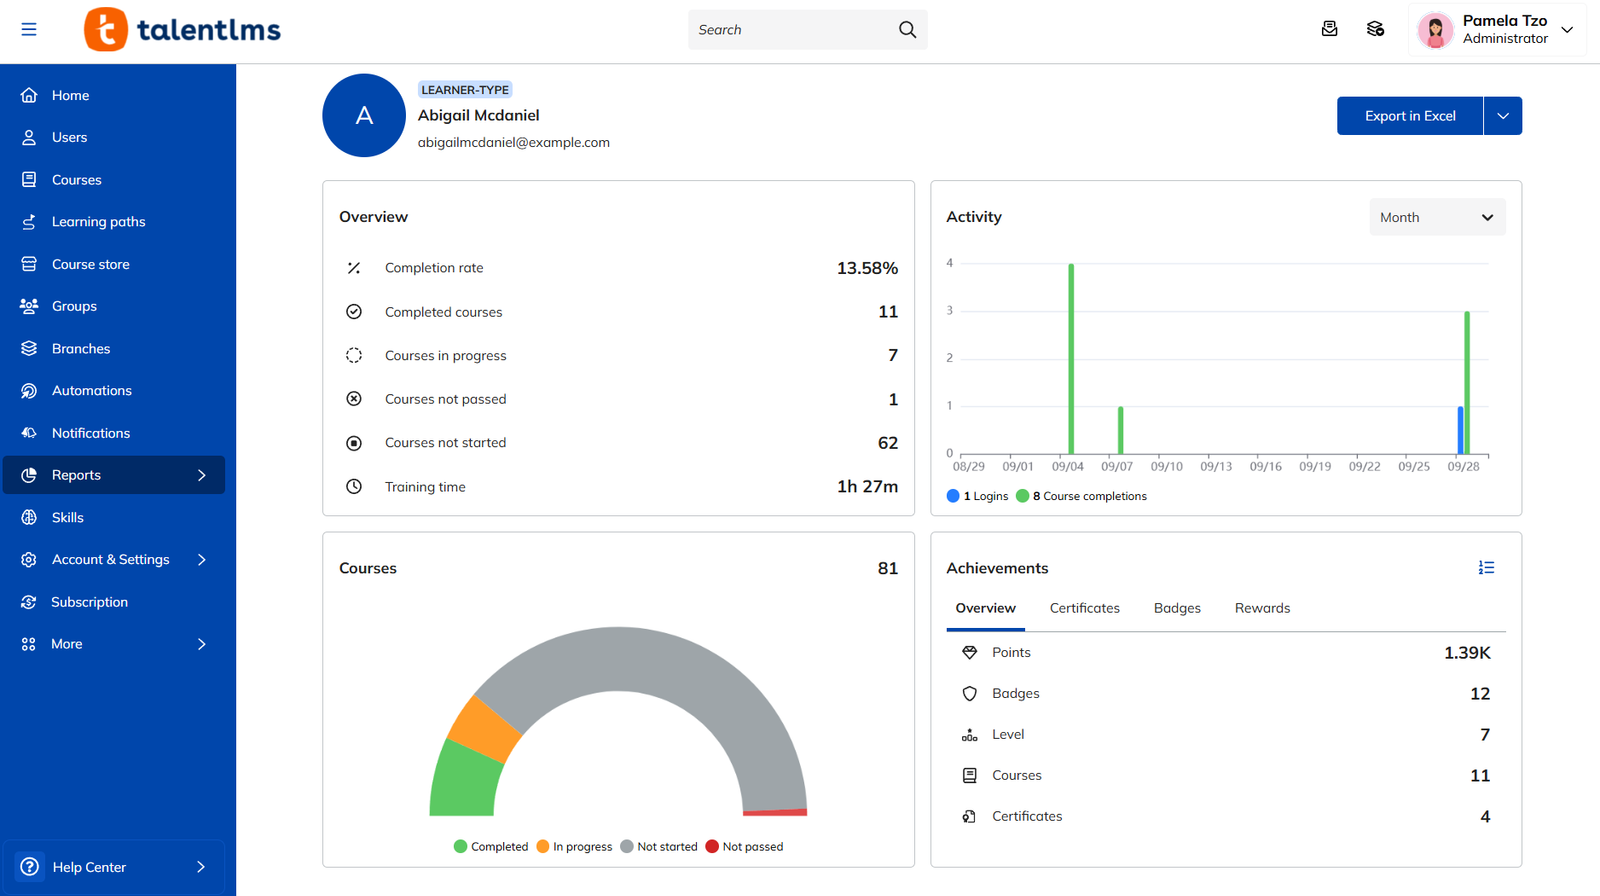The height and width of the screenshot is (896, 1600).
Task: Expand the Export in Excel arrow menu
Action: tap(1503, 116)
